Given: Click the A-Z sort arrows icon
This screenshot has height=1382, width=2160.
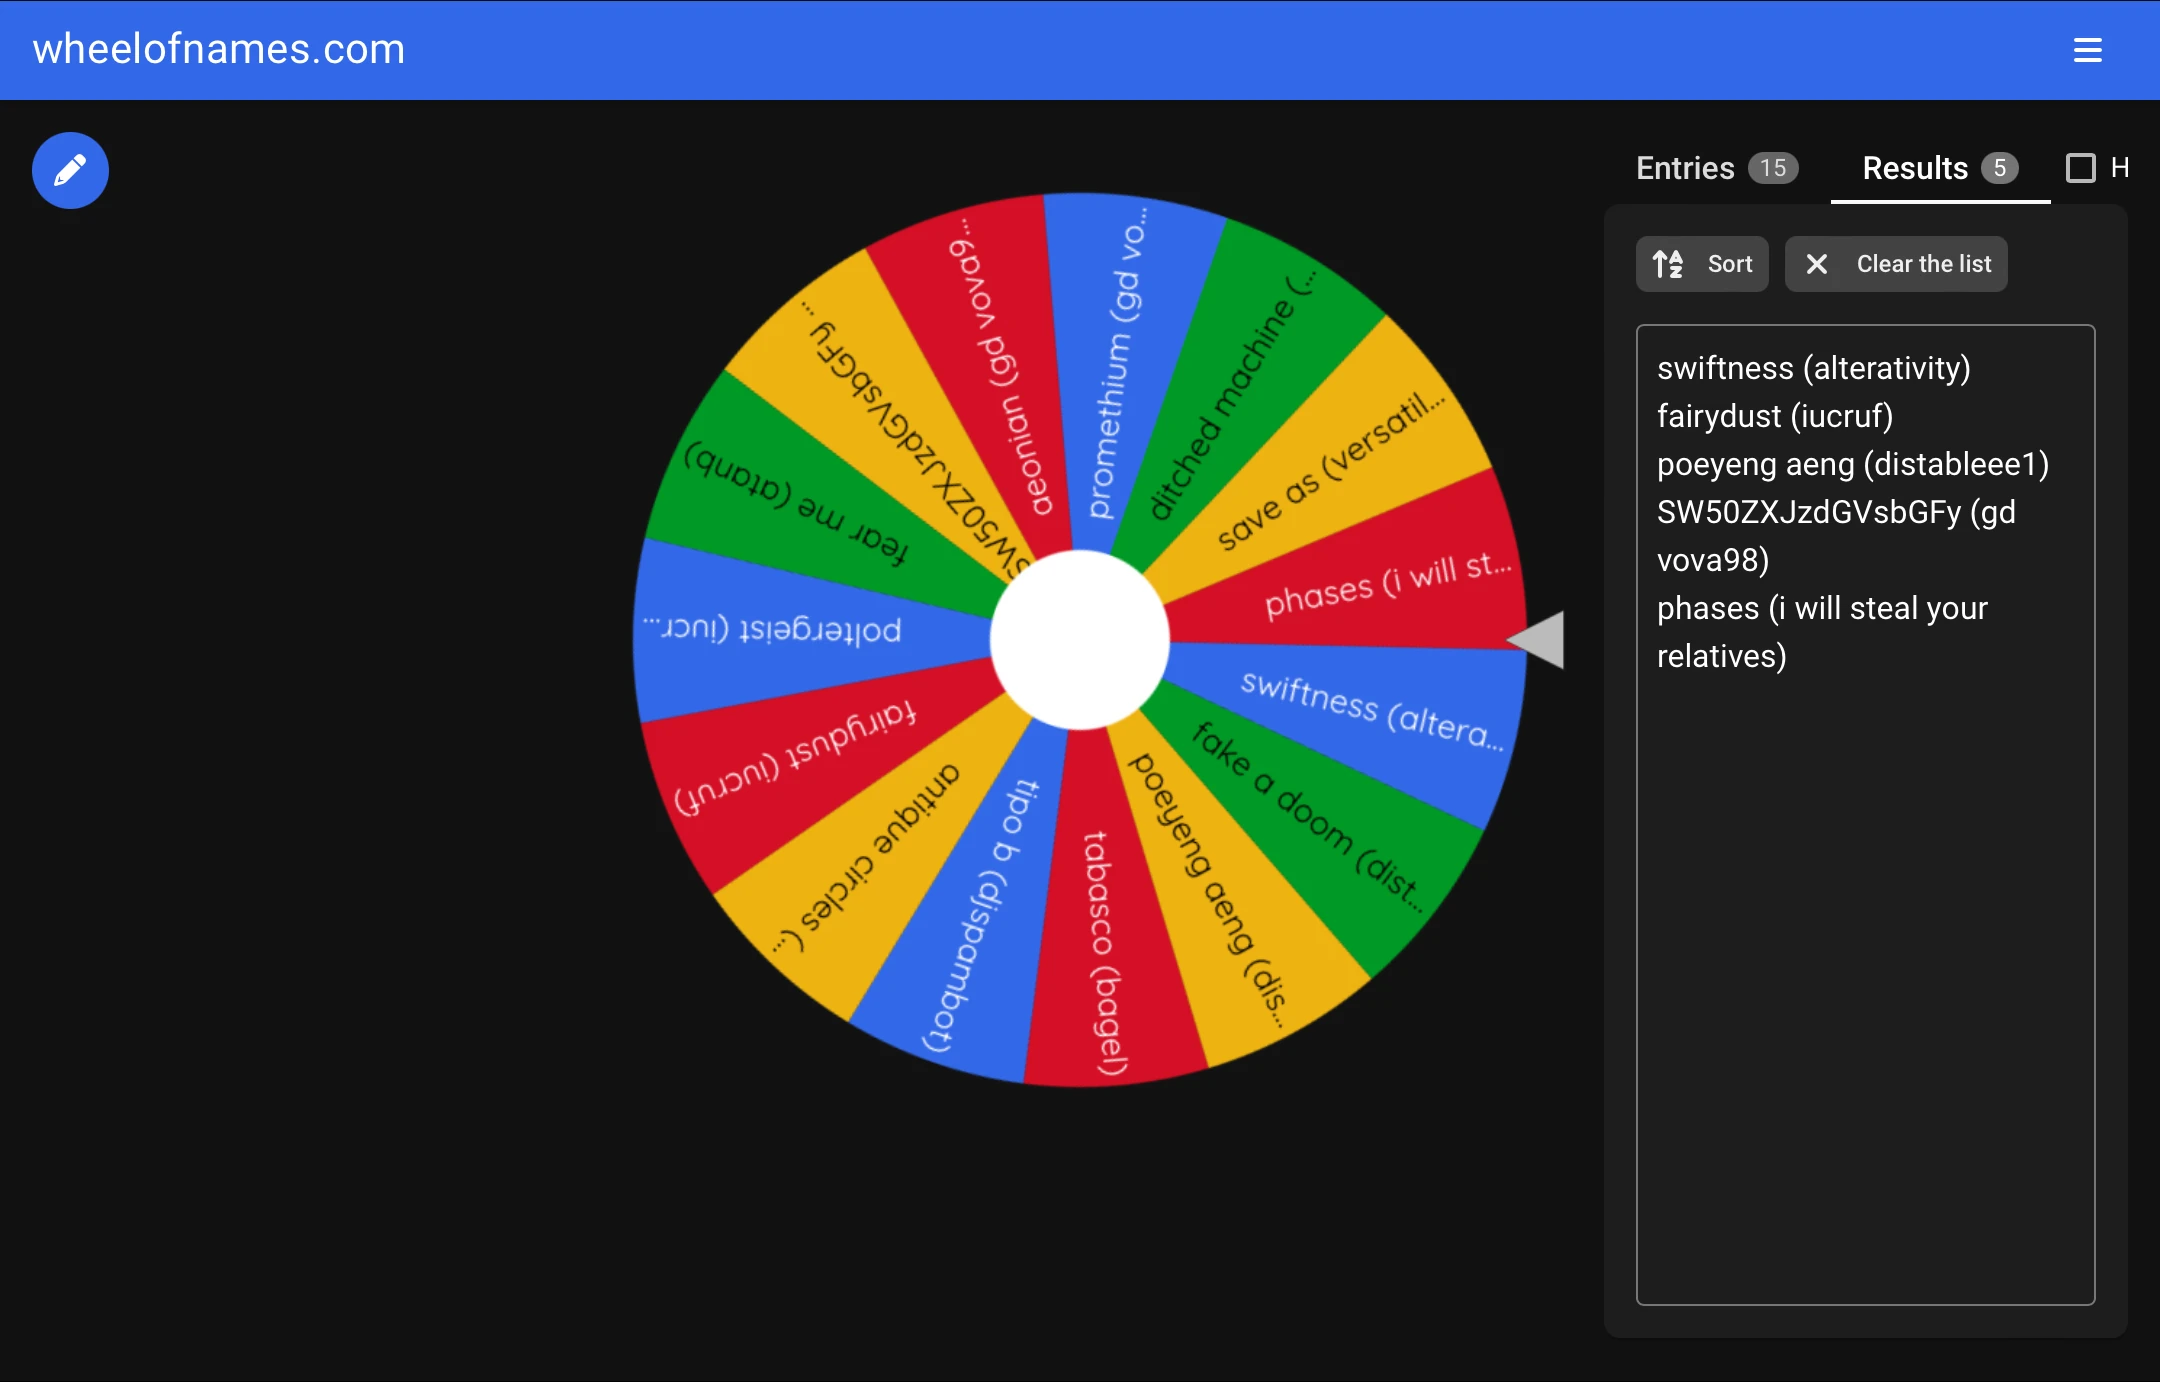Looking at the screenshot, I should coord(1668,264).
